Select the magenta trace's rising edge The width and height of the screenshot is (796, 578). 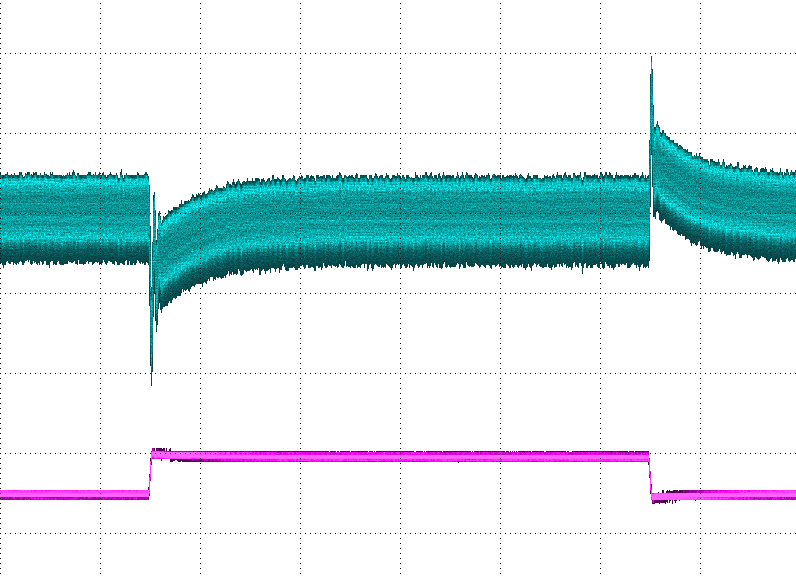(150, 473)
